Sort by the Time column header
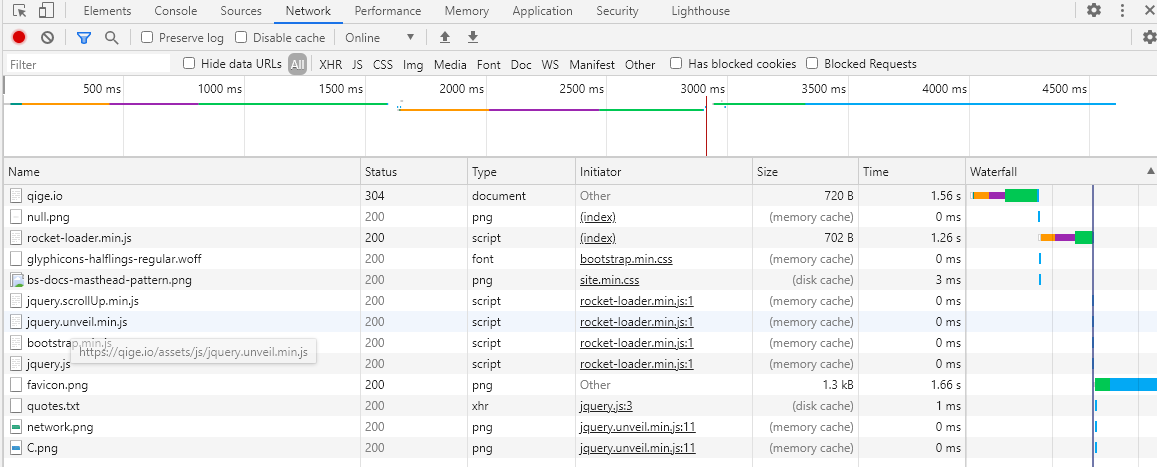 (912, 171)
